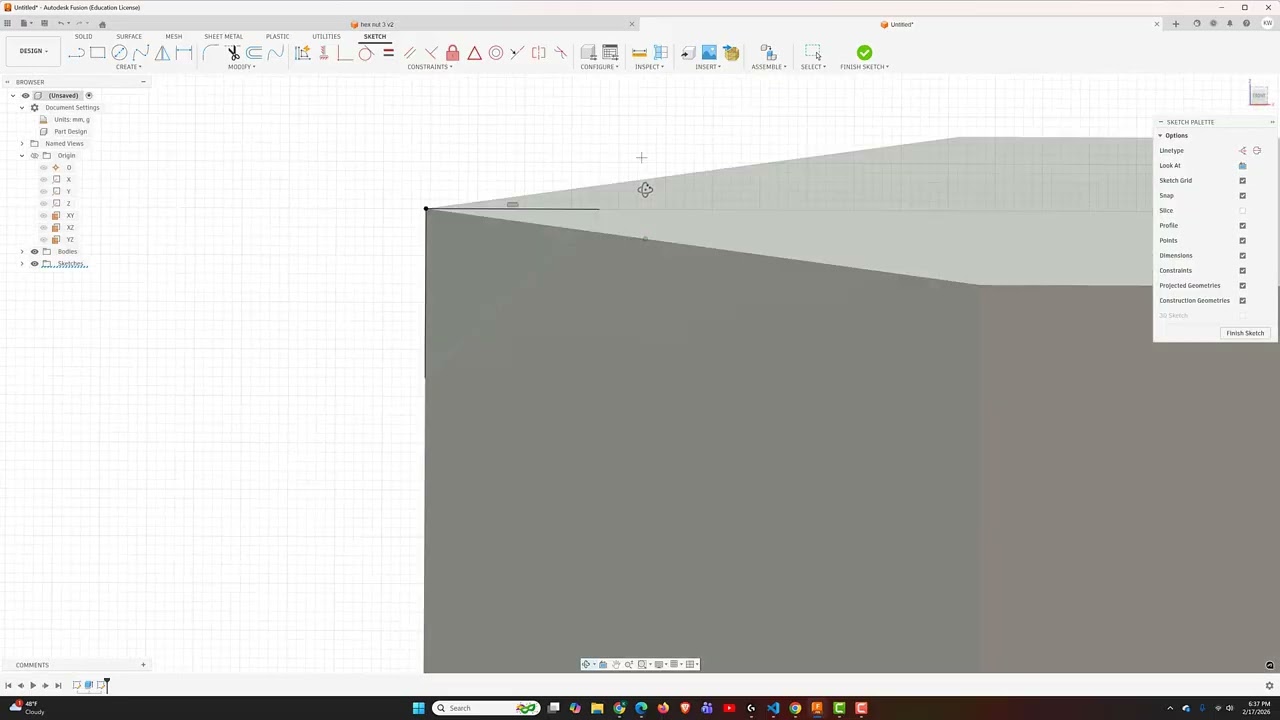Viewport: 1280px width, 720px height.
Task: Open the Create dropdown menu
Action: (128, 67)
